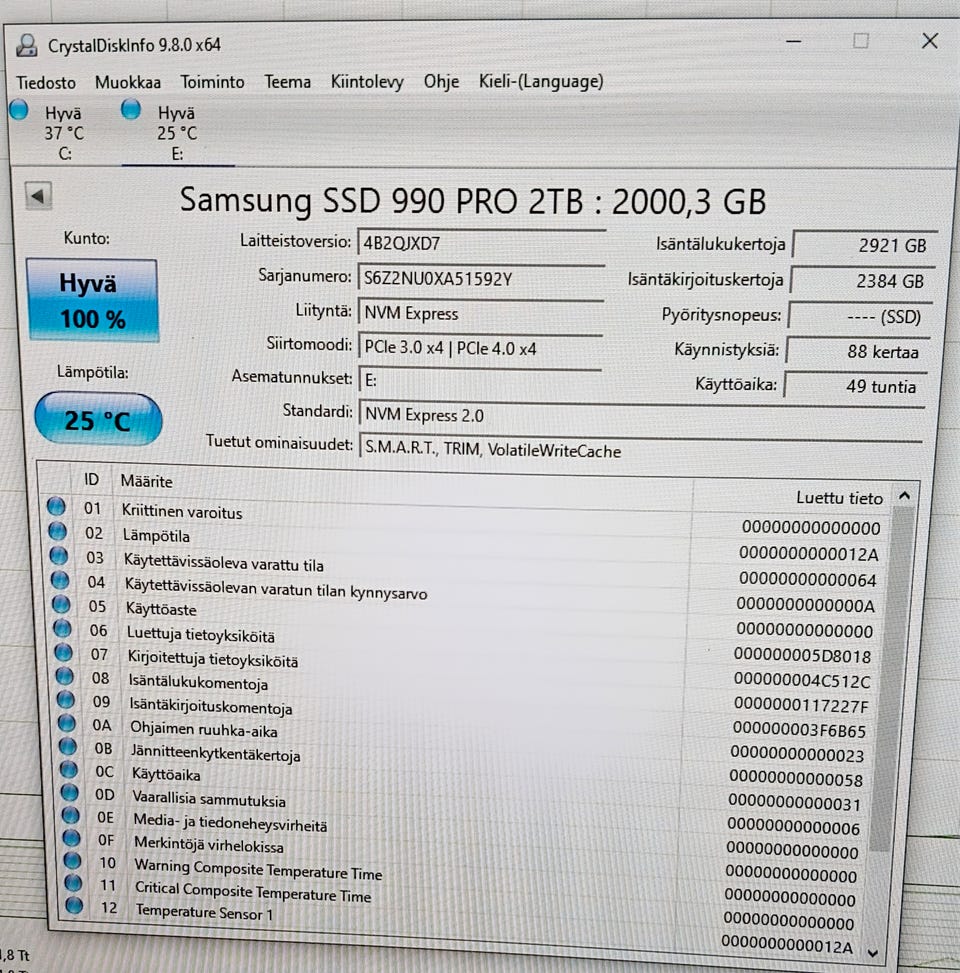Image resolution: width=960 pixels, height=973 pixels.
Task: Click the scroll up arrow of attribute list
Action: click(904, 496)
